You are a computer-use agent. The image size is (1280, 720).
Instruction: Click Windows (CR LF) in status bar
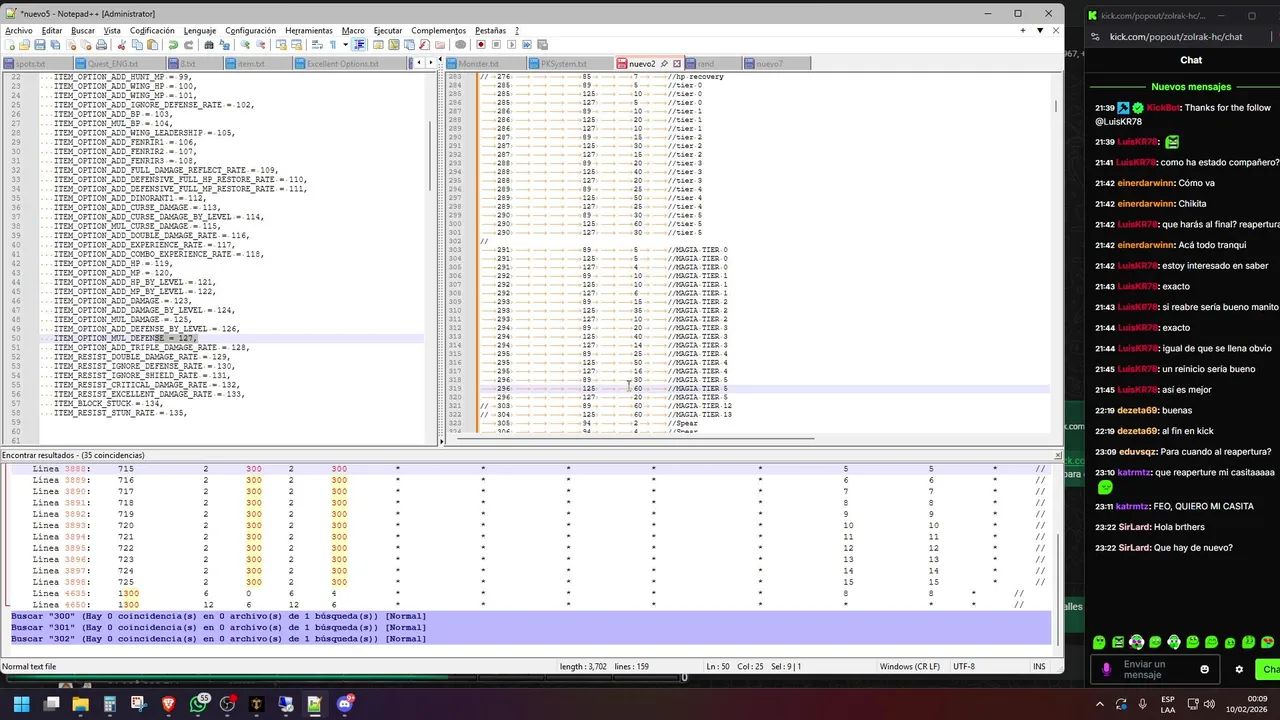(910, 666)
